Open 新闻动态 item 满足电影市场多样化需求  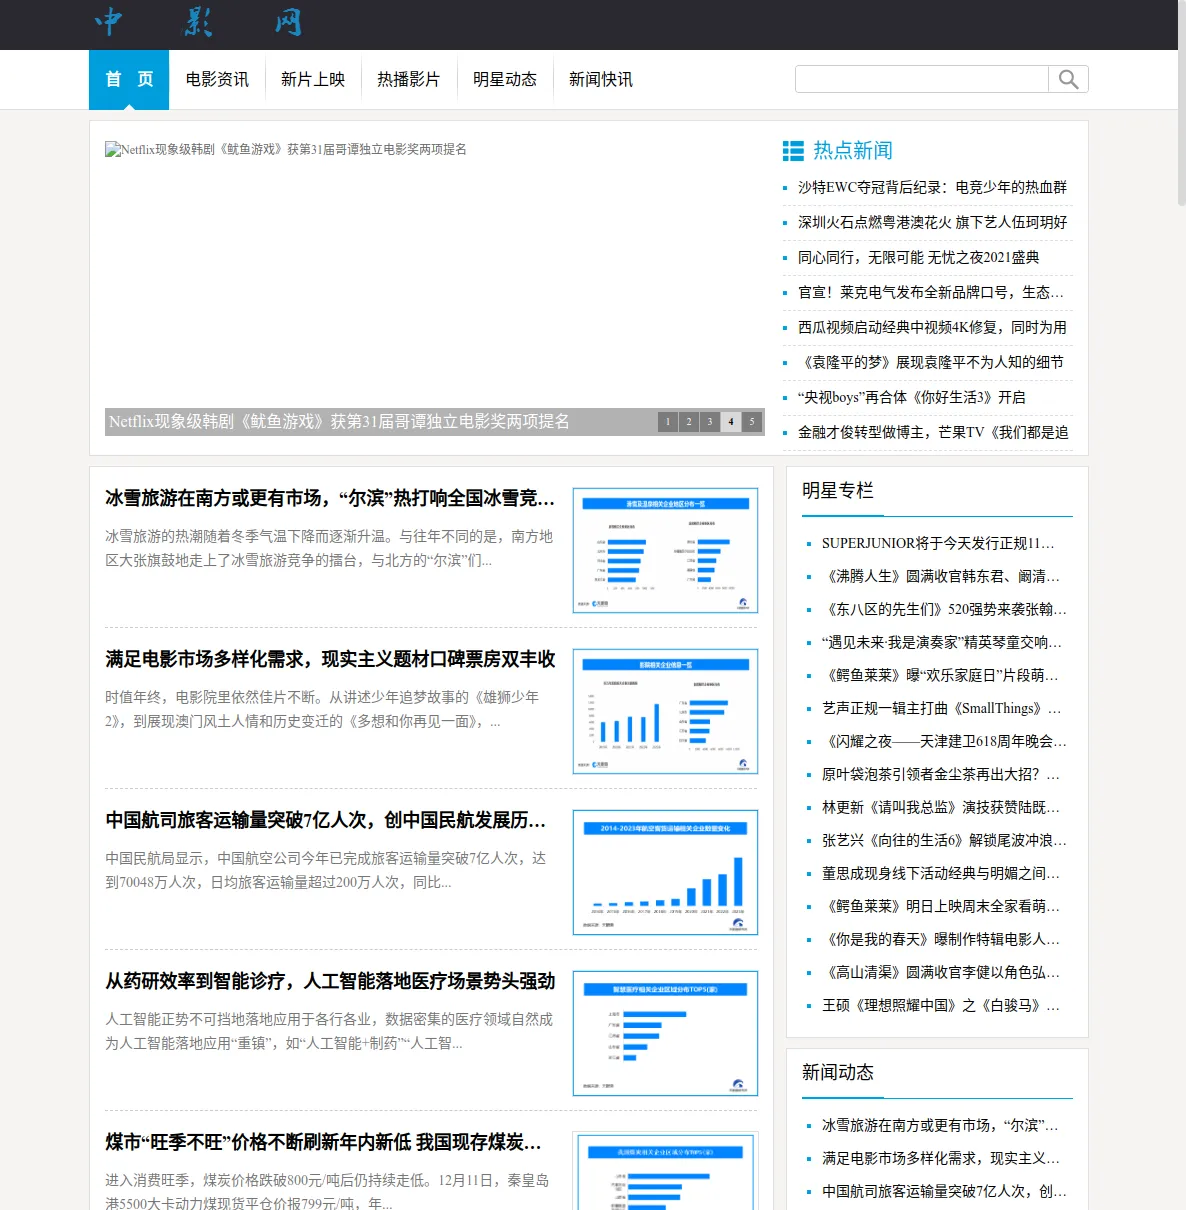941,1158
